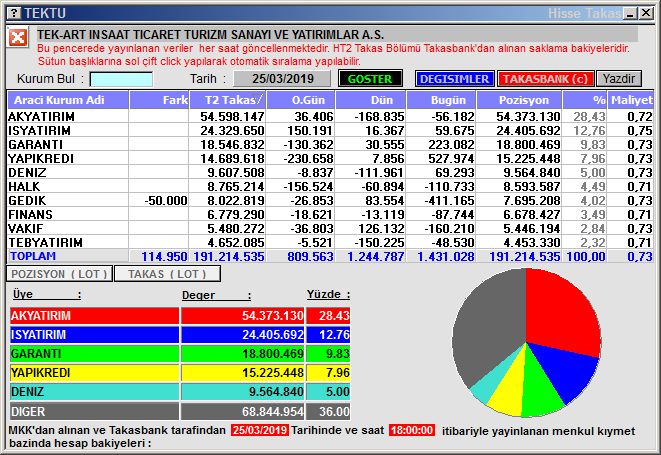
Task: Click the TEKTU title bar app icon
Action: pos(12,12)
